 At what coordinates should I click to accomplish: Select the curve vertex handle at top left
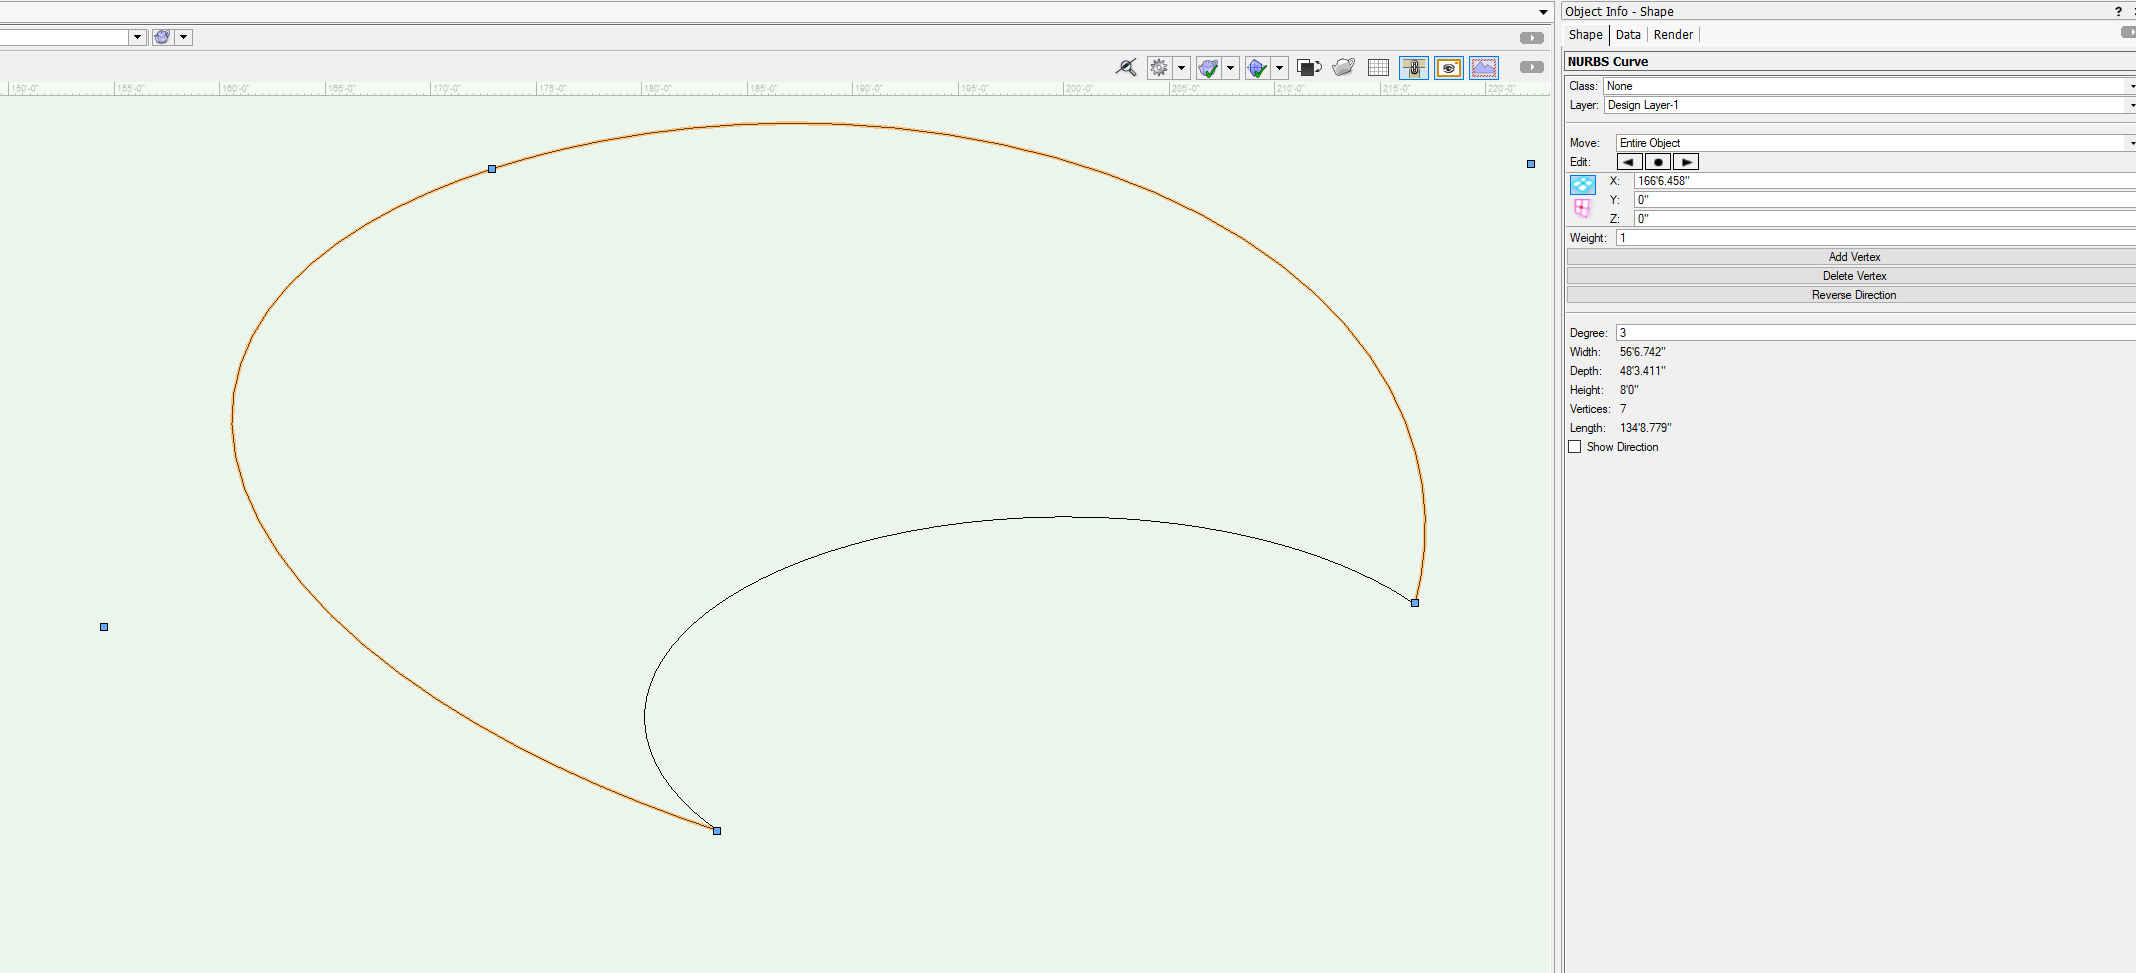coord(492,169)
